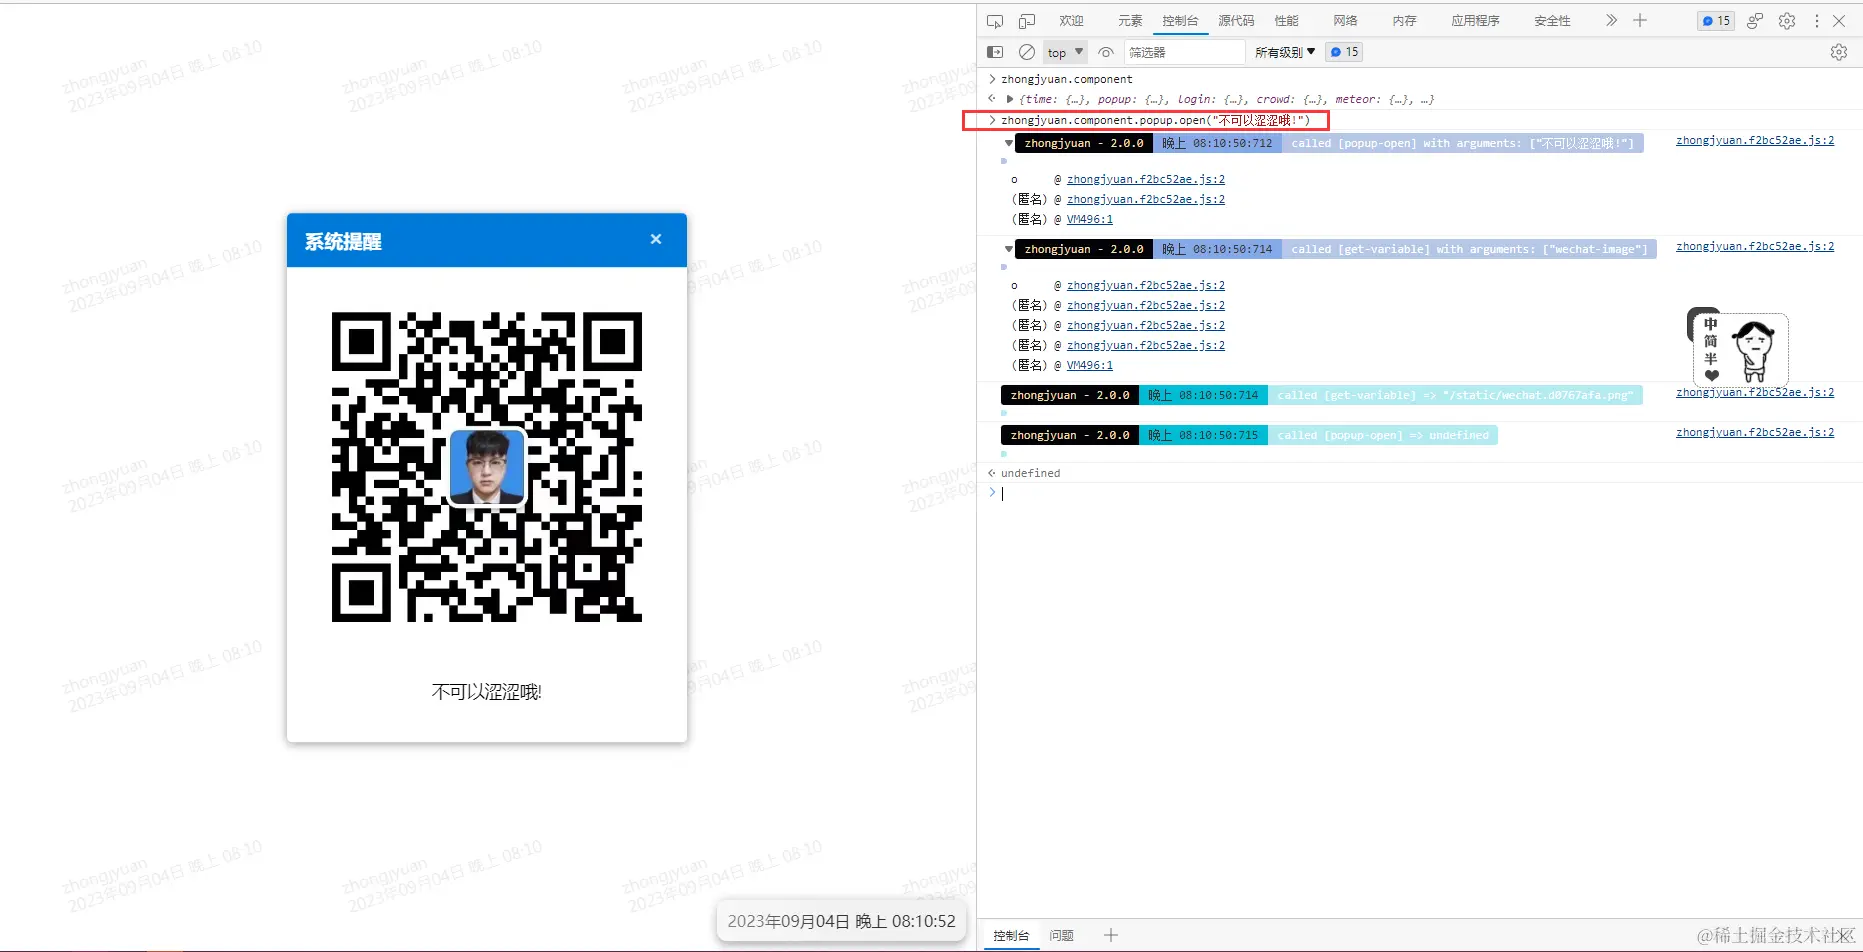Open the 应用程序 tab

(1475, 21)
